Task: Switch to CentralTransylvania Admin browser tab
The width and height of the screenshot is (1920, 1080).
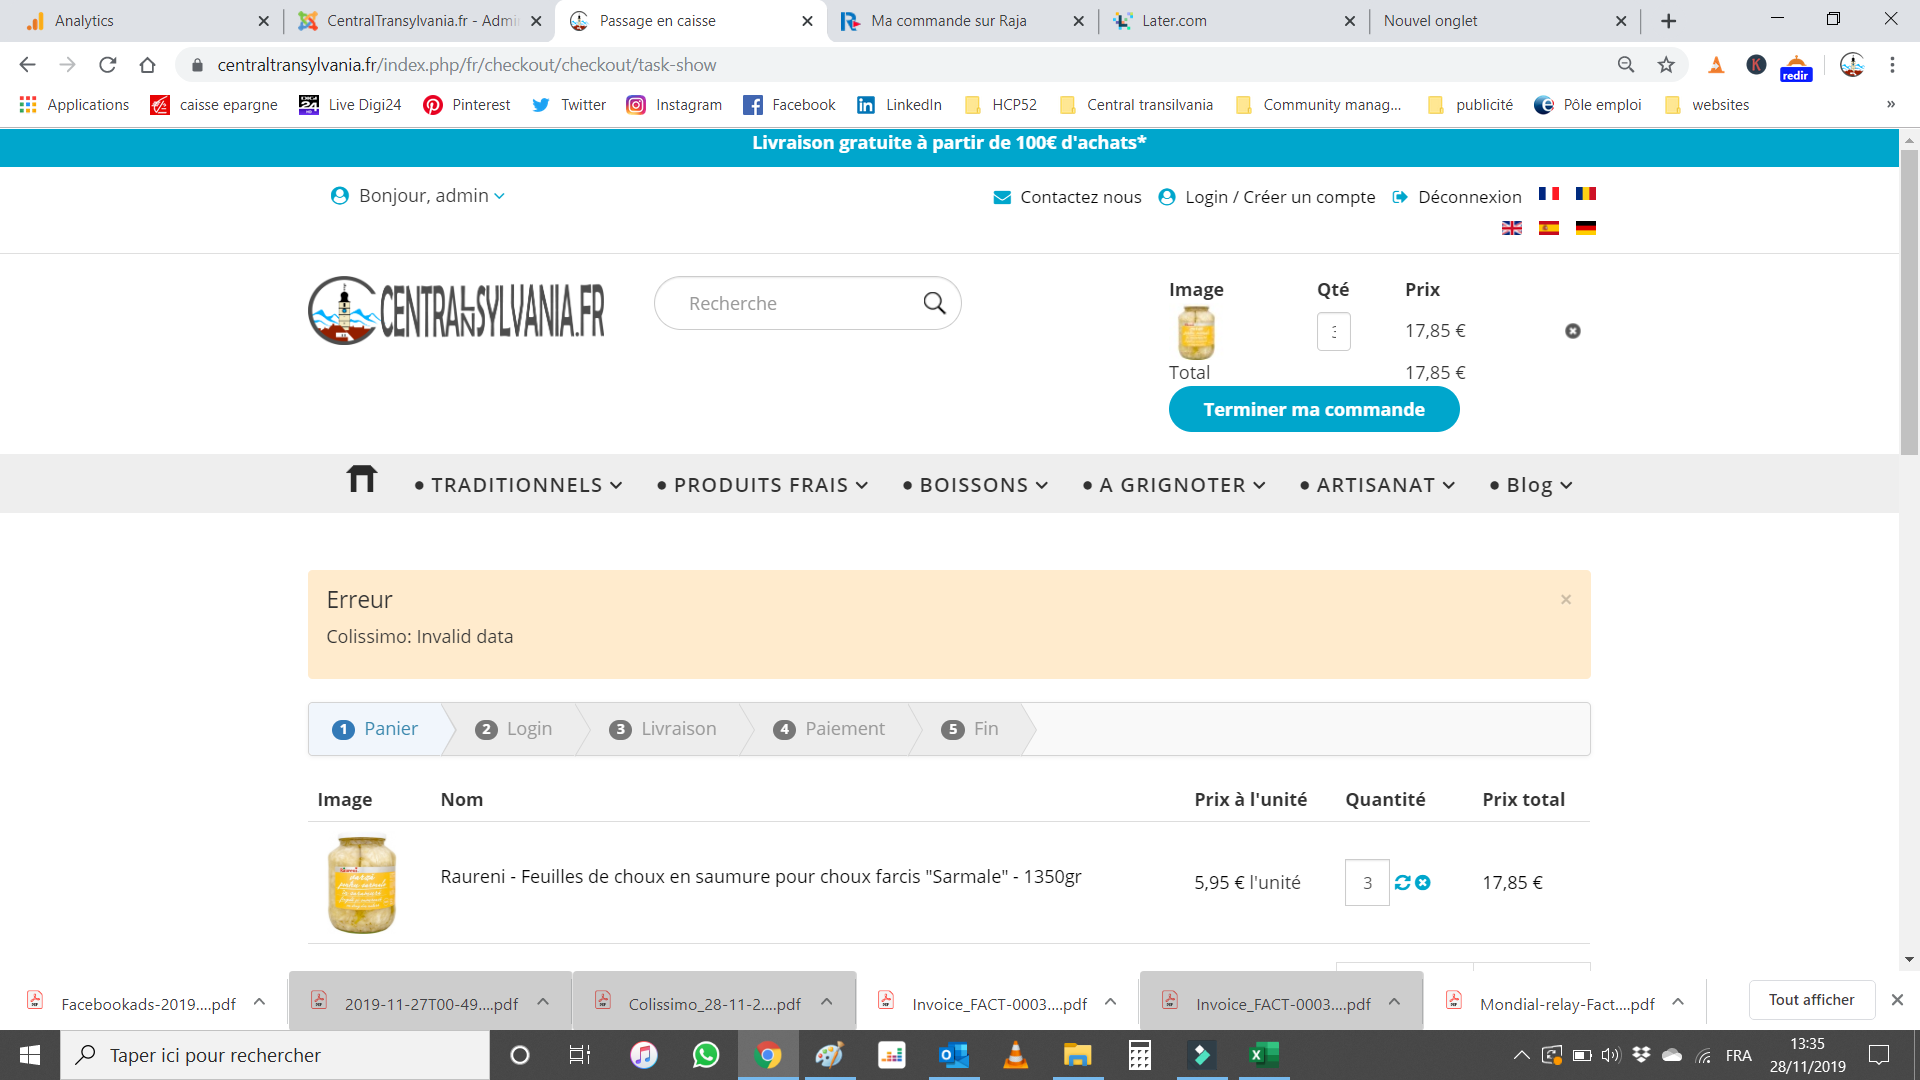Action: coord(420,21)
